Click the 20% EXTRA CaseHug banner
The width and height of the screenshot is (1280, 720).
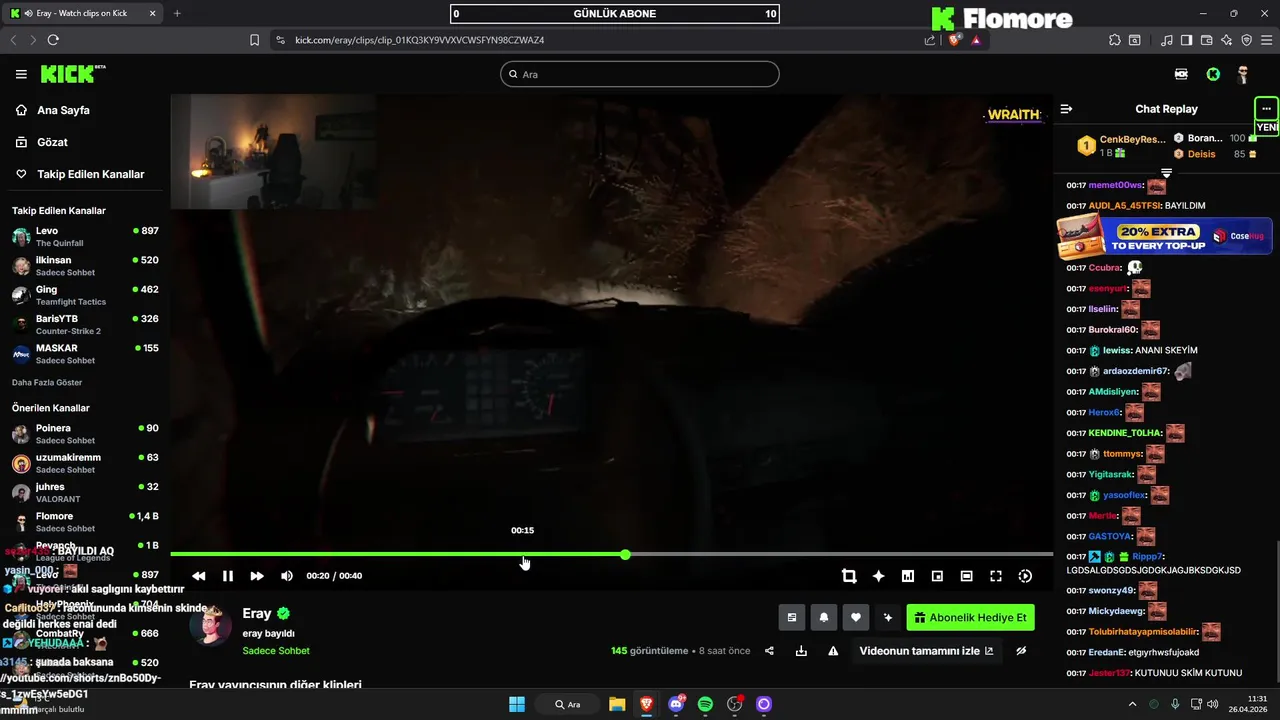[x=1165, y=238]
